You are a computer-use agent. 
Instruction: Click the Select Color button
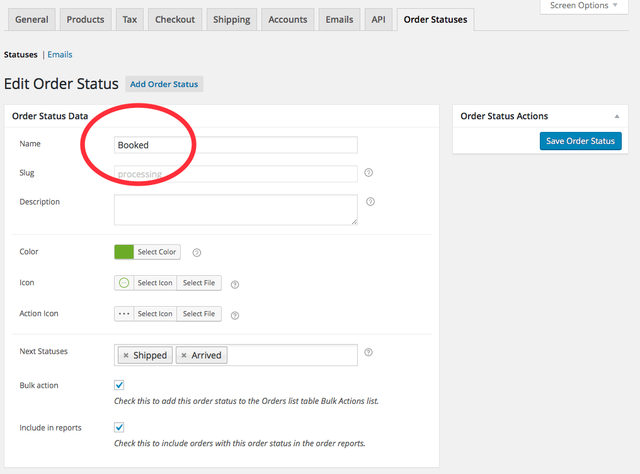point(157,252)
